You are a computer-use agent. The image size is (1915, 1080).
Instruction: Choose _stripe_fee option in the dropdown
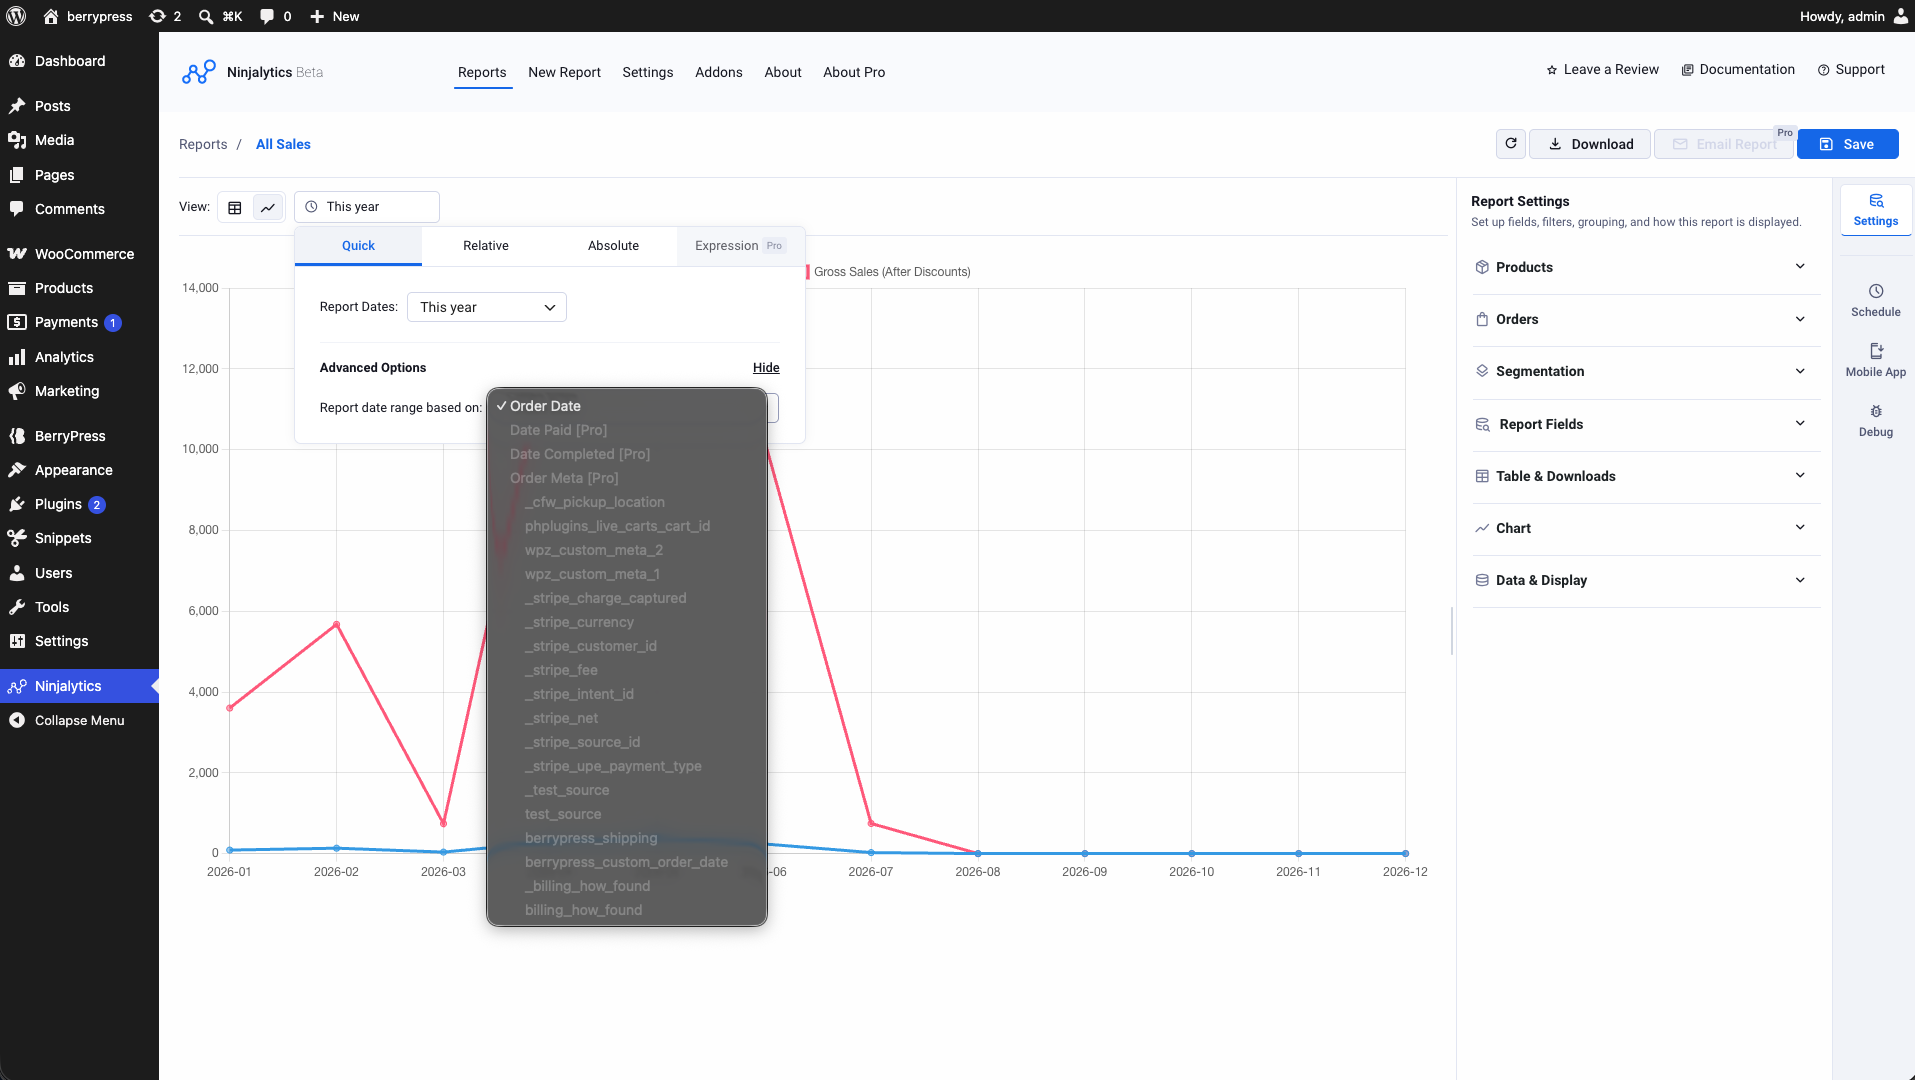pyautogui.click(x=627, y=670)
